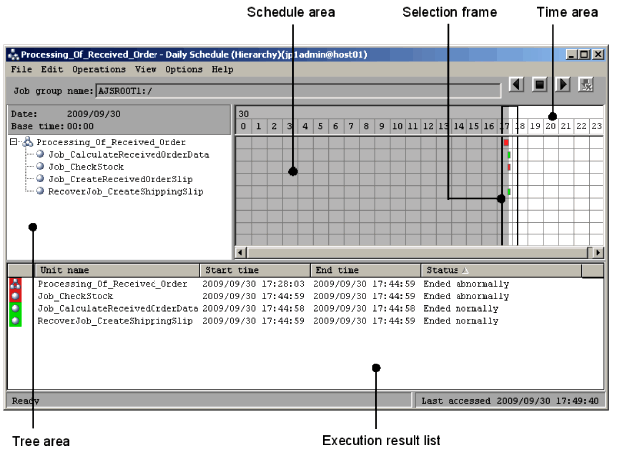Click the Ready status bar text
The image size is (642, 453).
25,401
